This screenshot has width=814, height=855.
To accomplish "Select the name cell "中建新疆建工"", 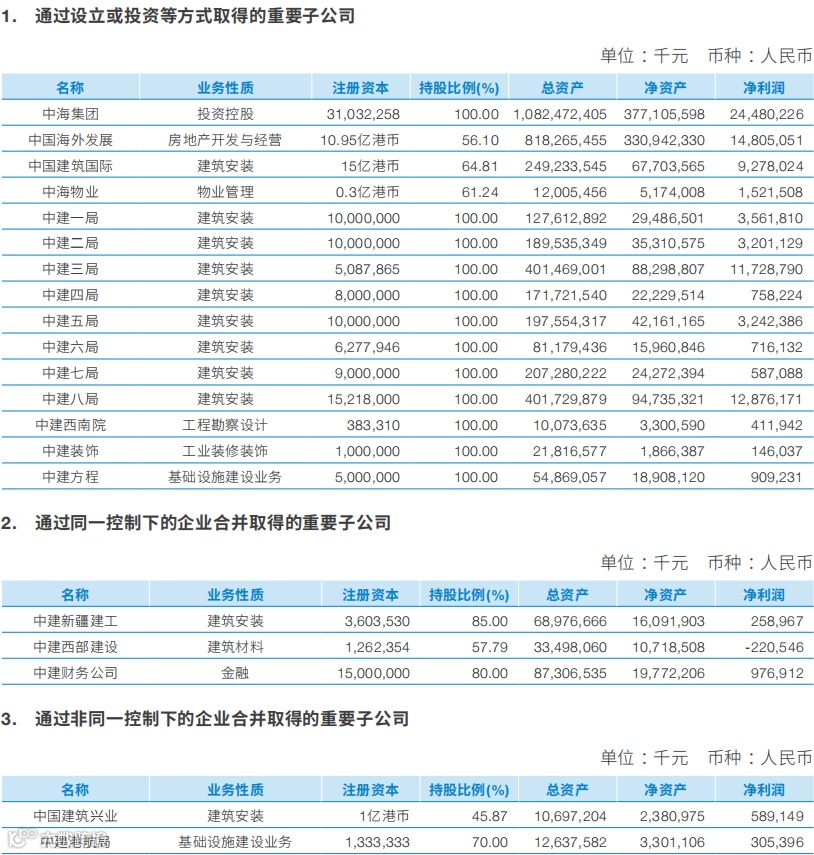I will point(75,621).
